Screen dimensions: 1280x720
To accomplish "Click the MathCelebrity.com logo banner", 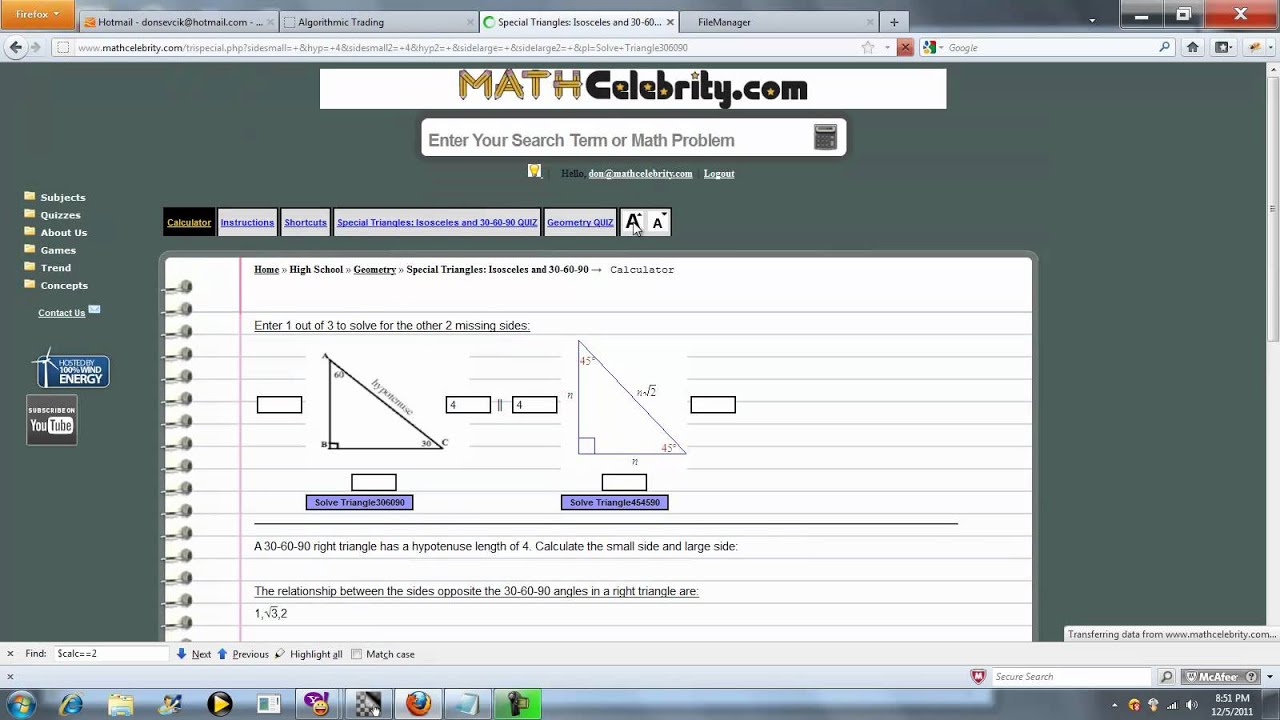I will click(x=633, y=88).
